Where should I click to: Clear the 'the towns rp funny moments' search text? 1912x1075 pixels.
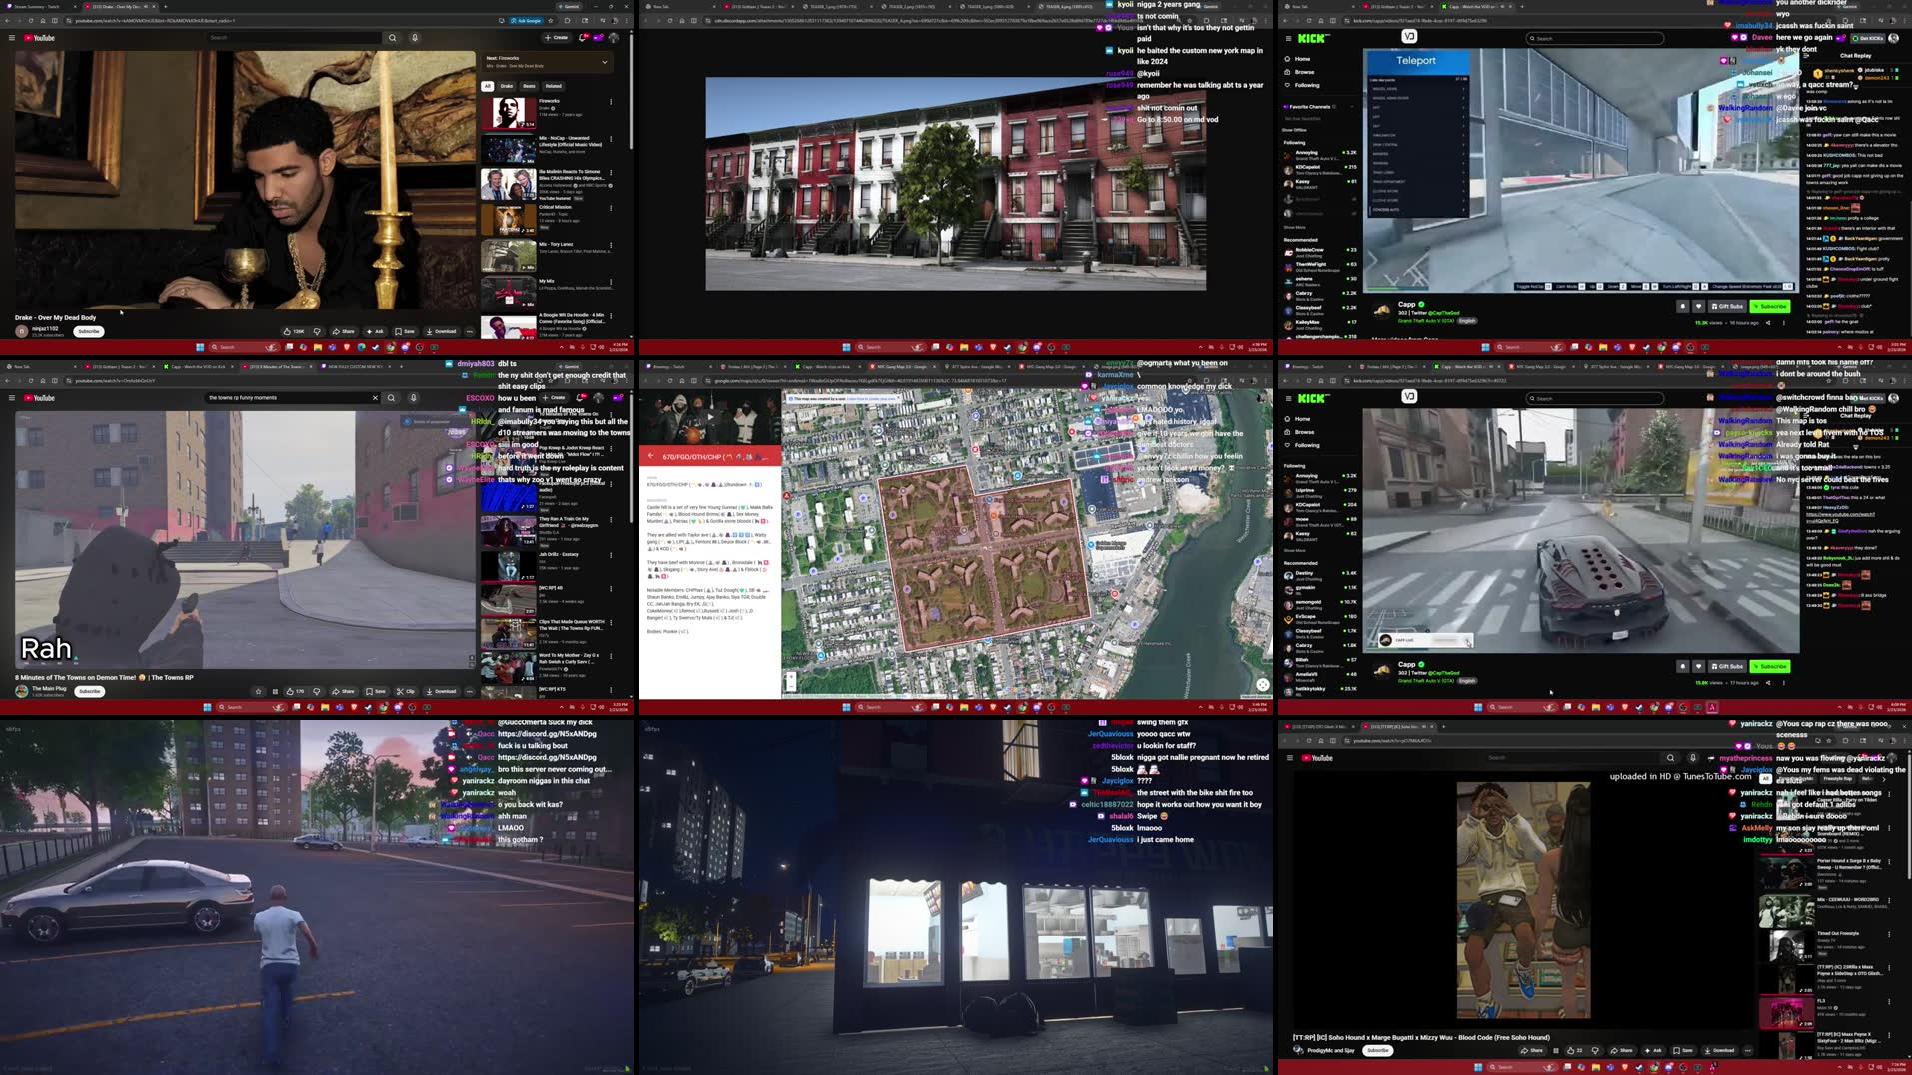click(x=375, y=398)
